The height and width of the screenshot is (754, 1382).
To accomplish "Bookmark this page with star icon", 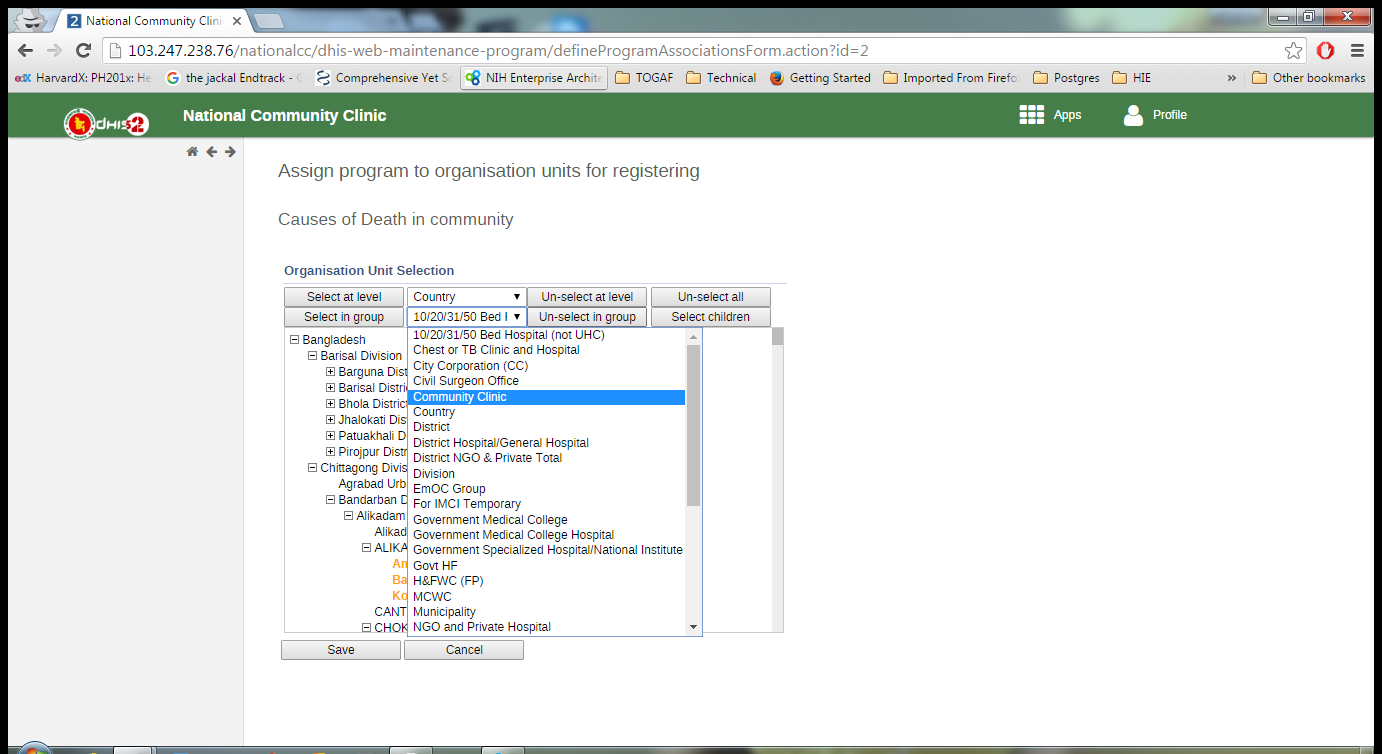I will (x=1293, y=51).
